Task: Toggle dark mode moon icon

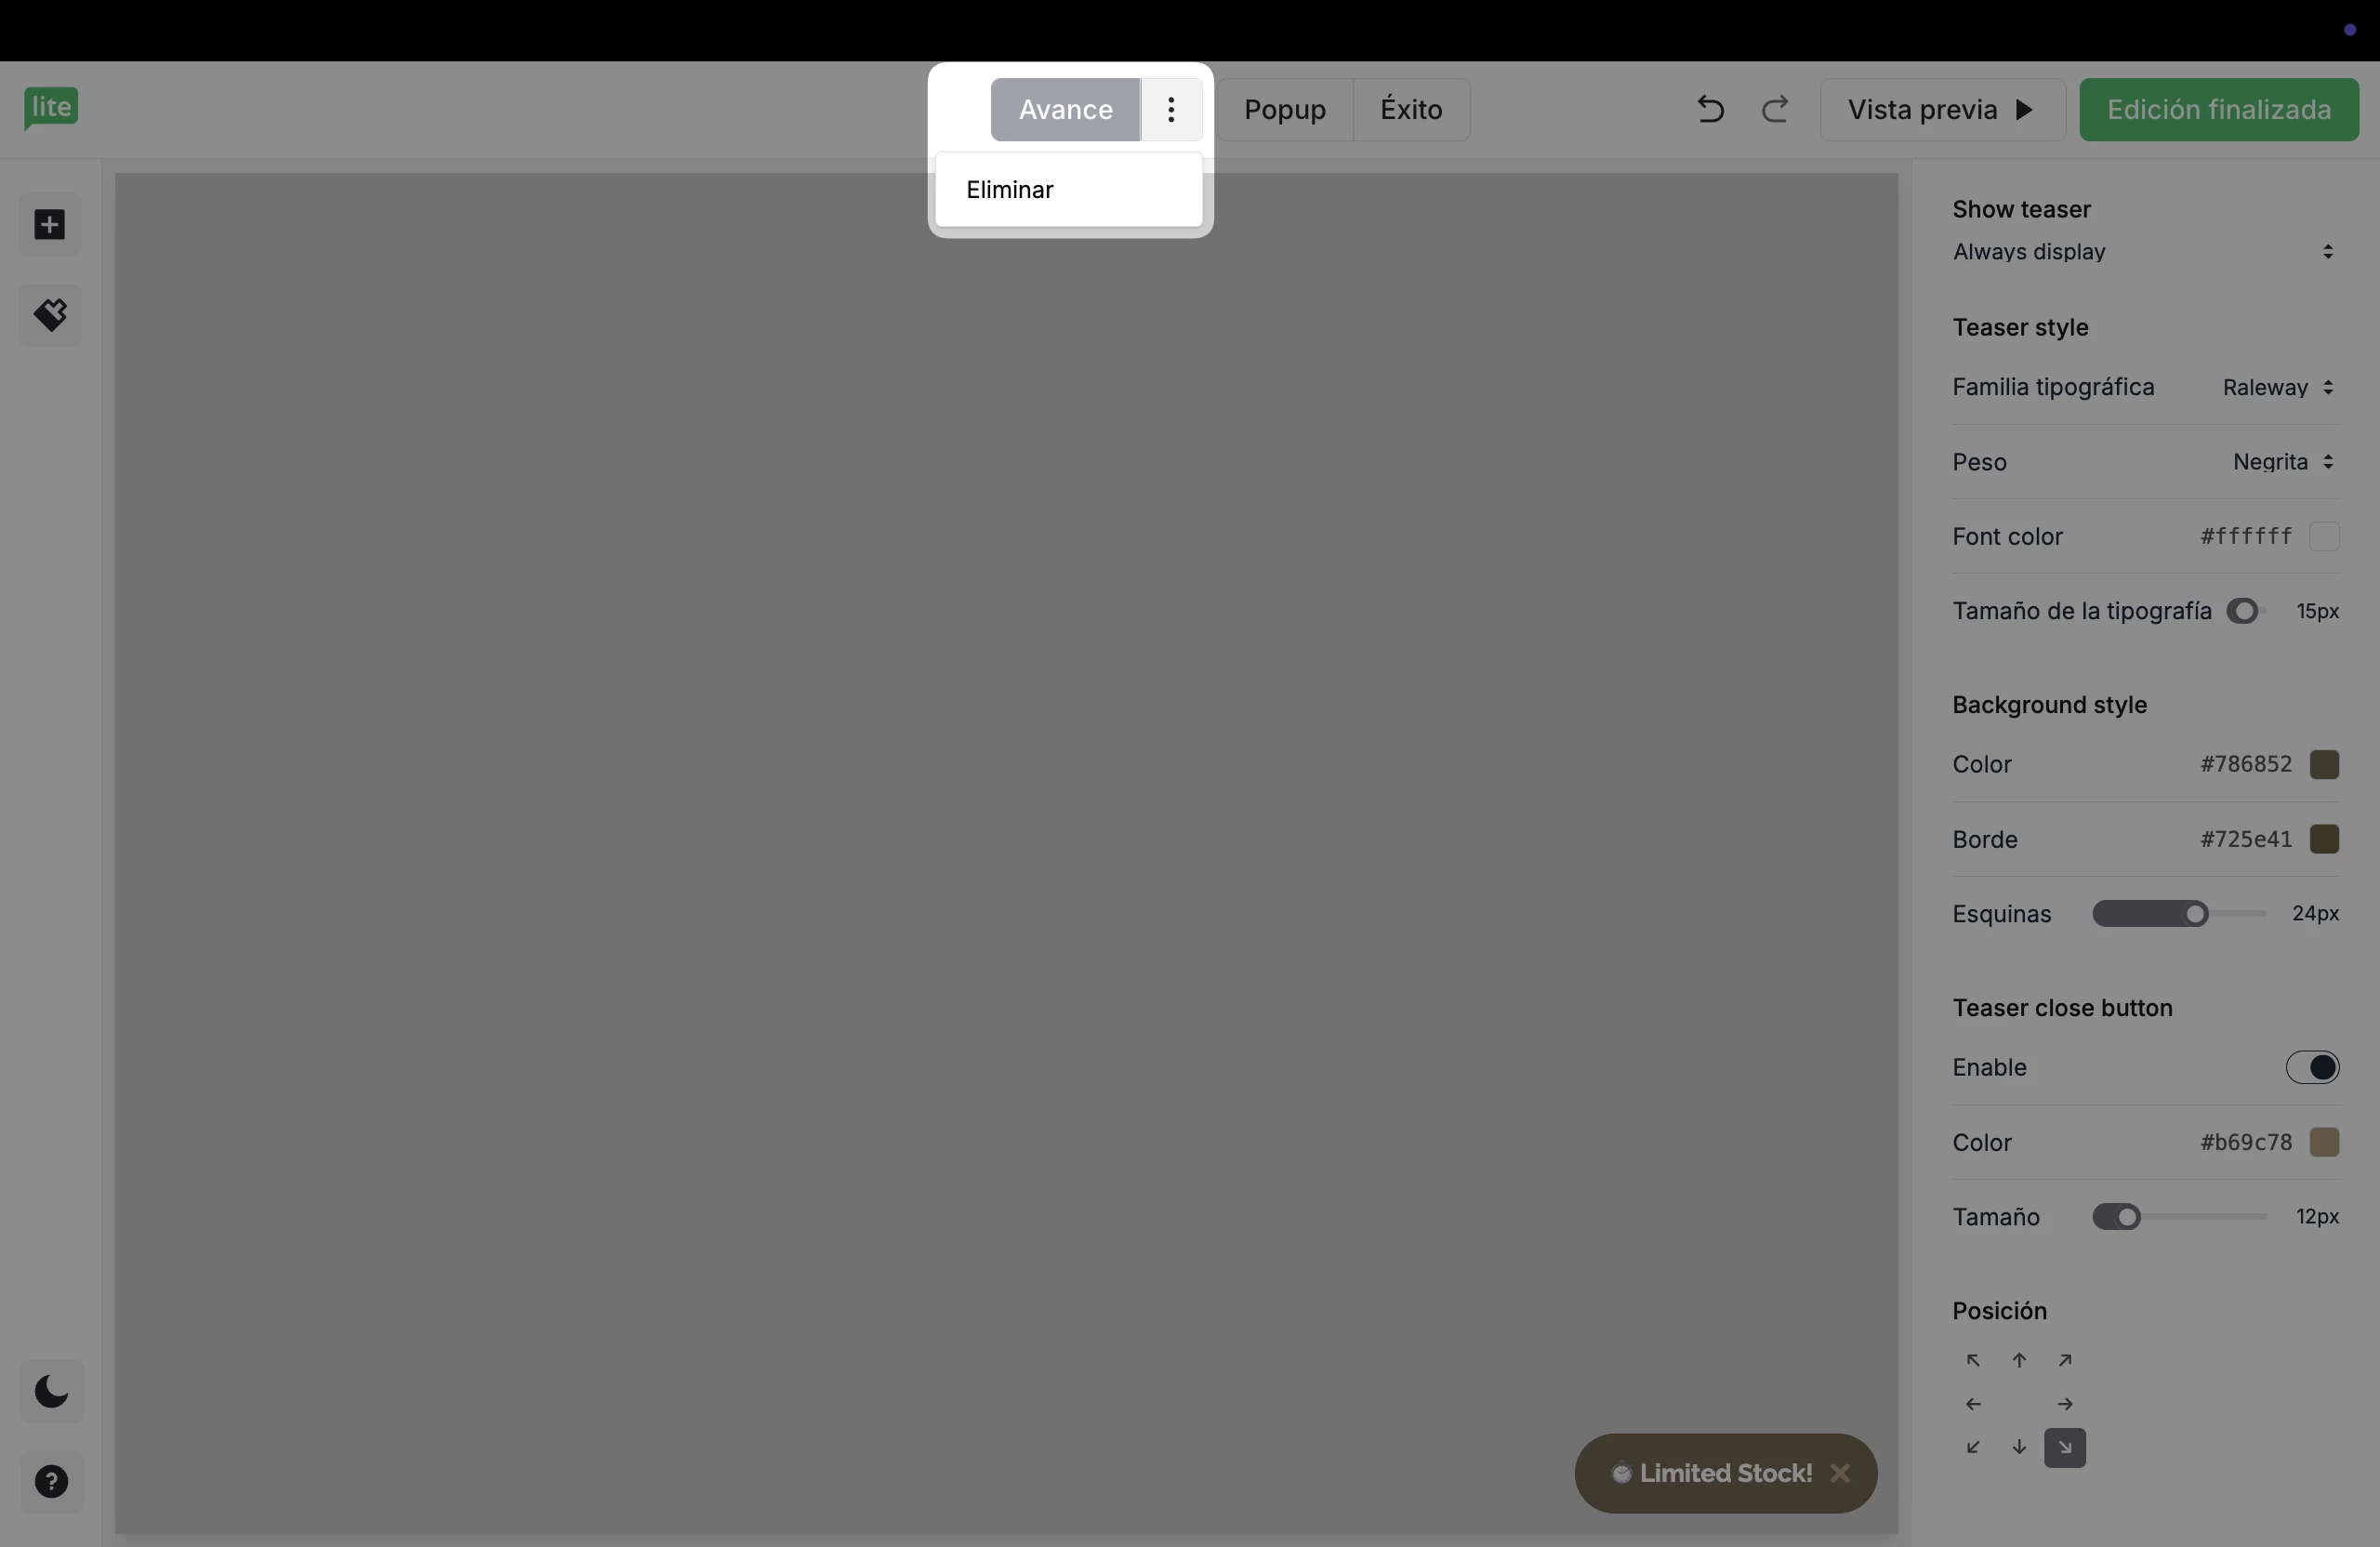Action: tap(51, 1391)
